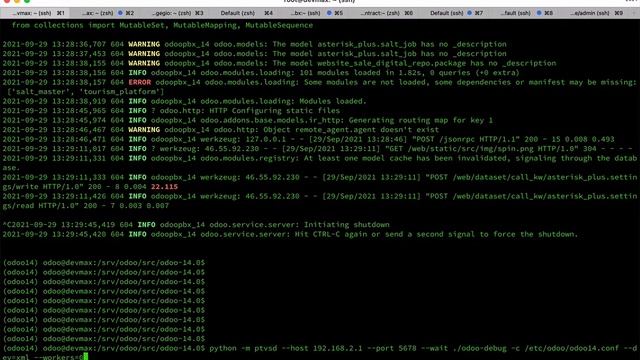
Task: Click 'Hit CTRL-C again' log line
Action: pos(290,234)
